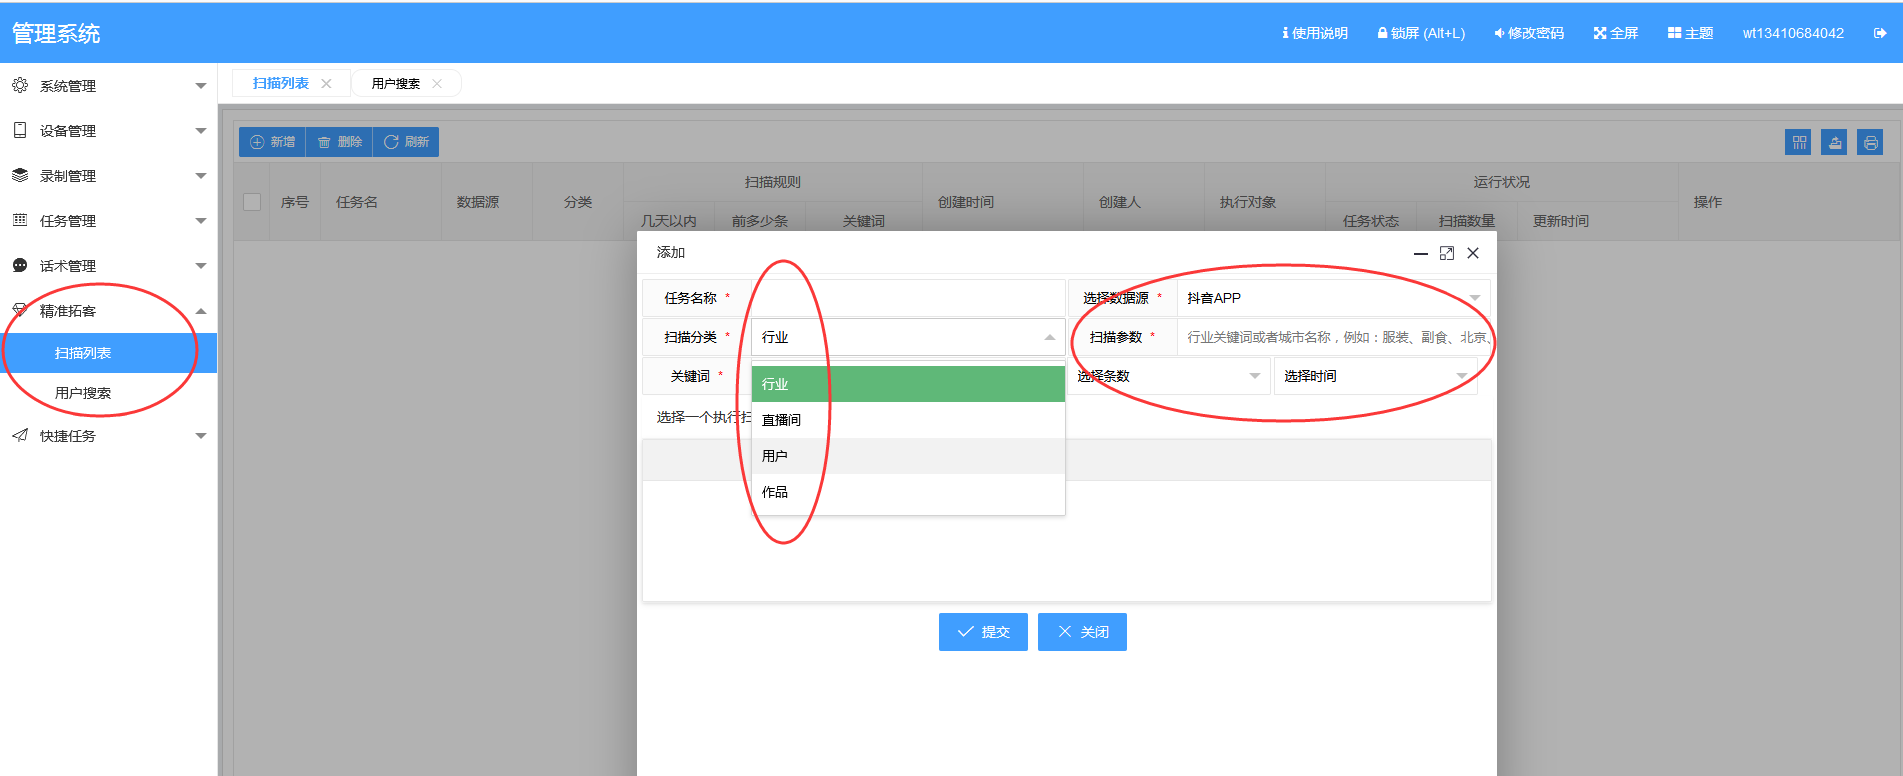The image size is (1903, 776).
Task: Tick the select-all checkbox in table header
Action: [252, 202]
